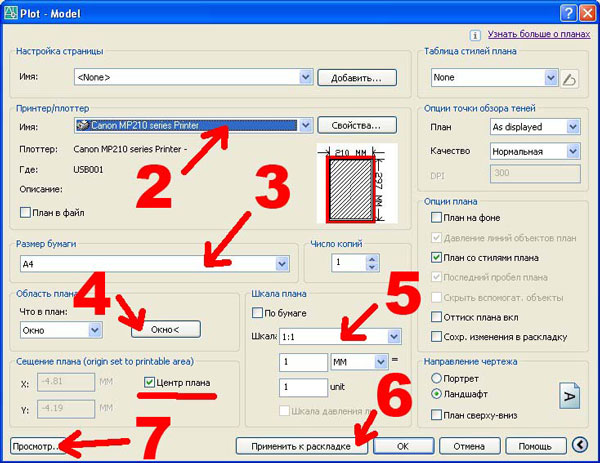Check the "По бумаге" option

tap(257, 313)
